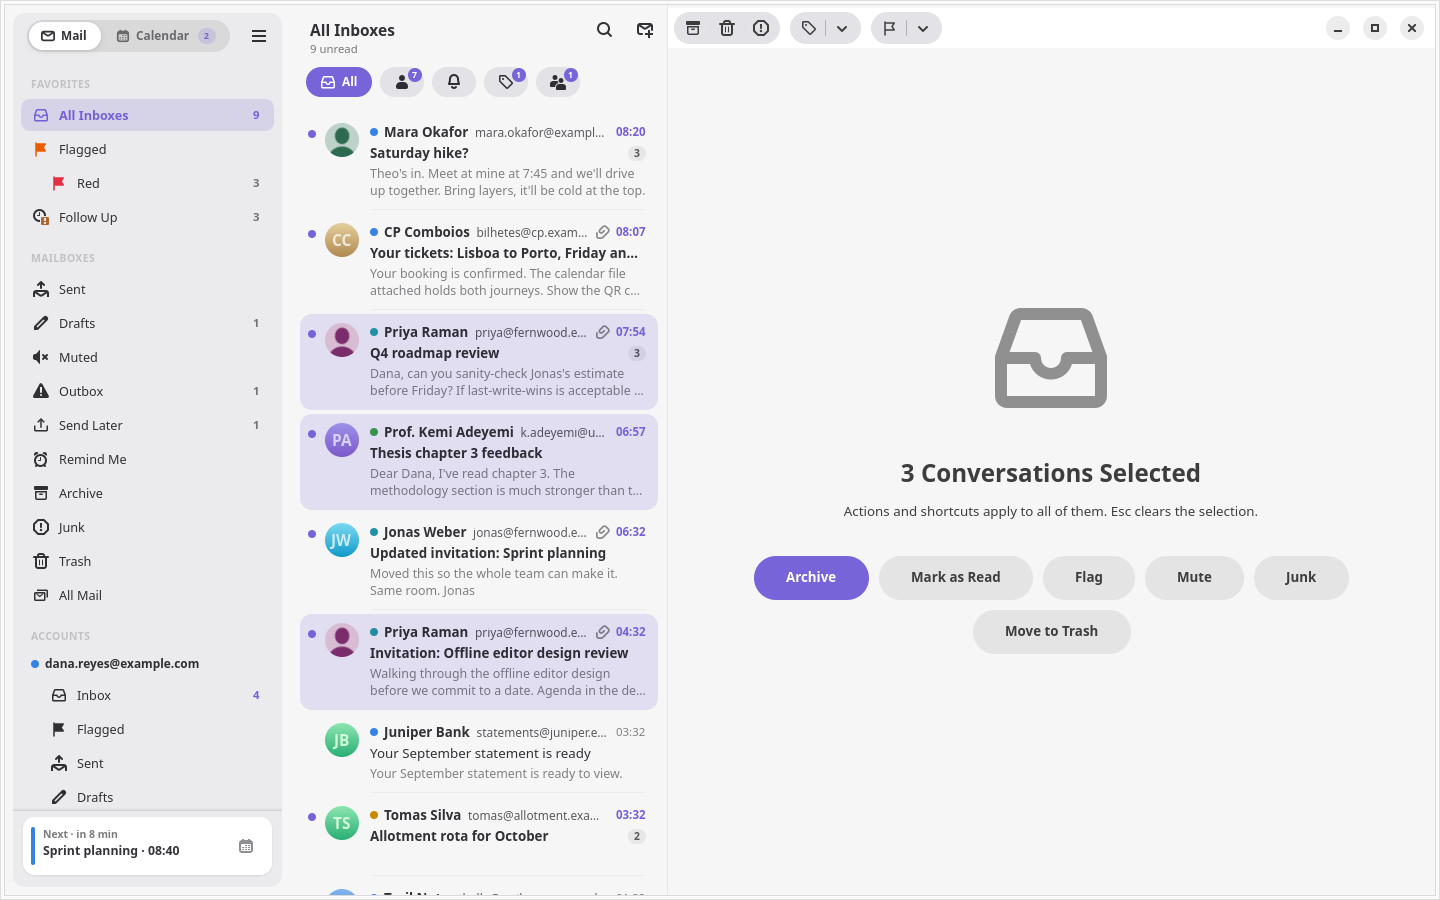Mark as junk via toolbar alert icon
This screenshot has width=1440, height=900.
coord(761,28)
